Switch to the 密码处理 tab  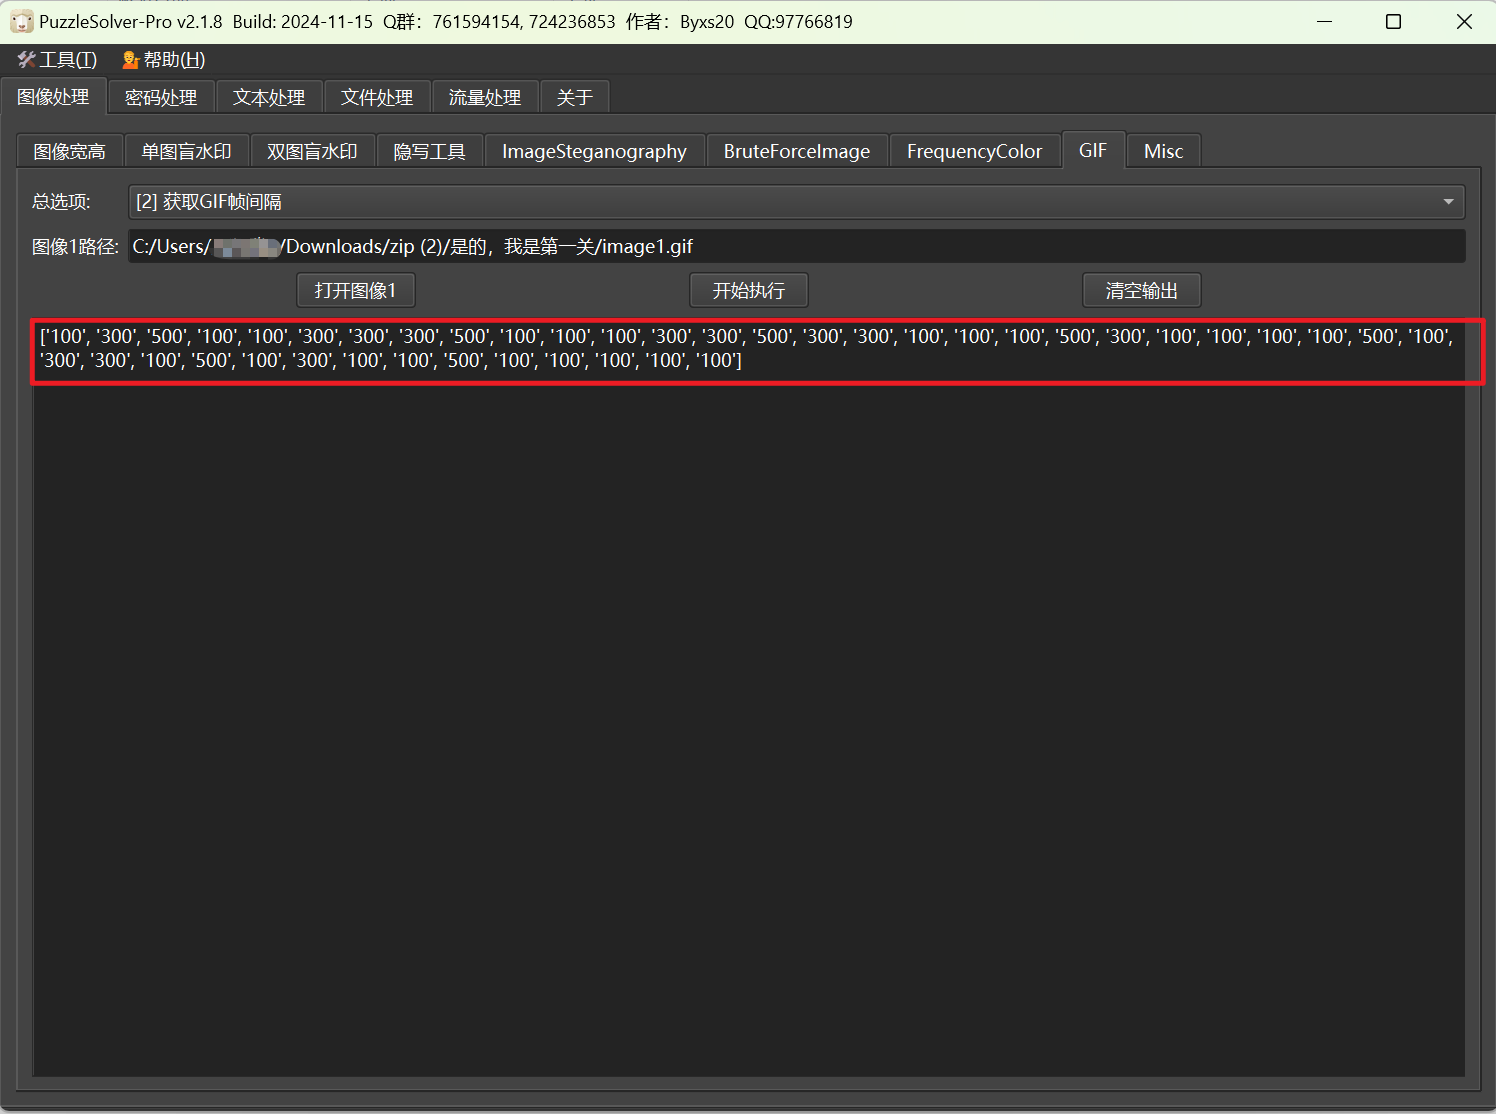coord(161,98)
